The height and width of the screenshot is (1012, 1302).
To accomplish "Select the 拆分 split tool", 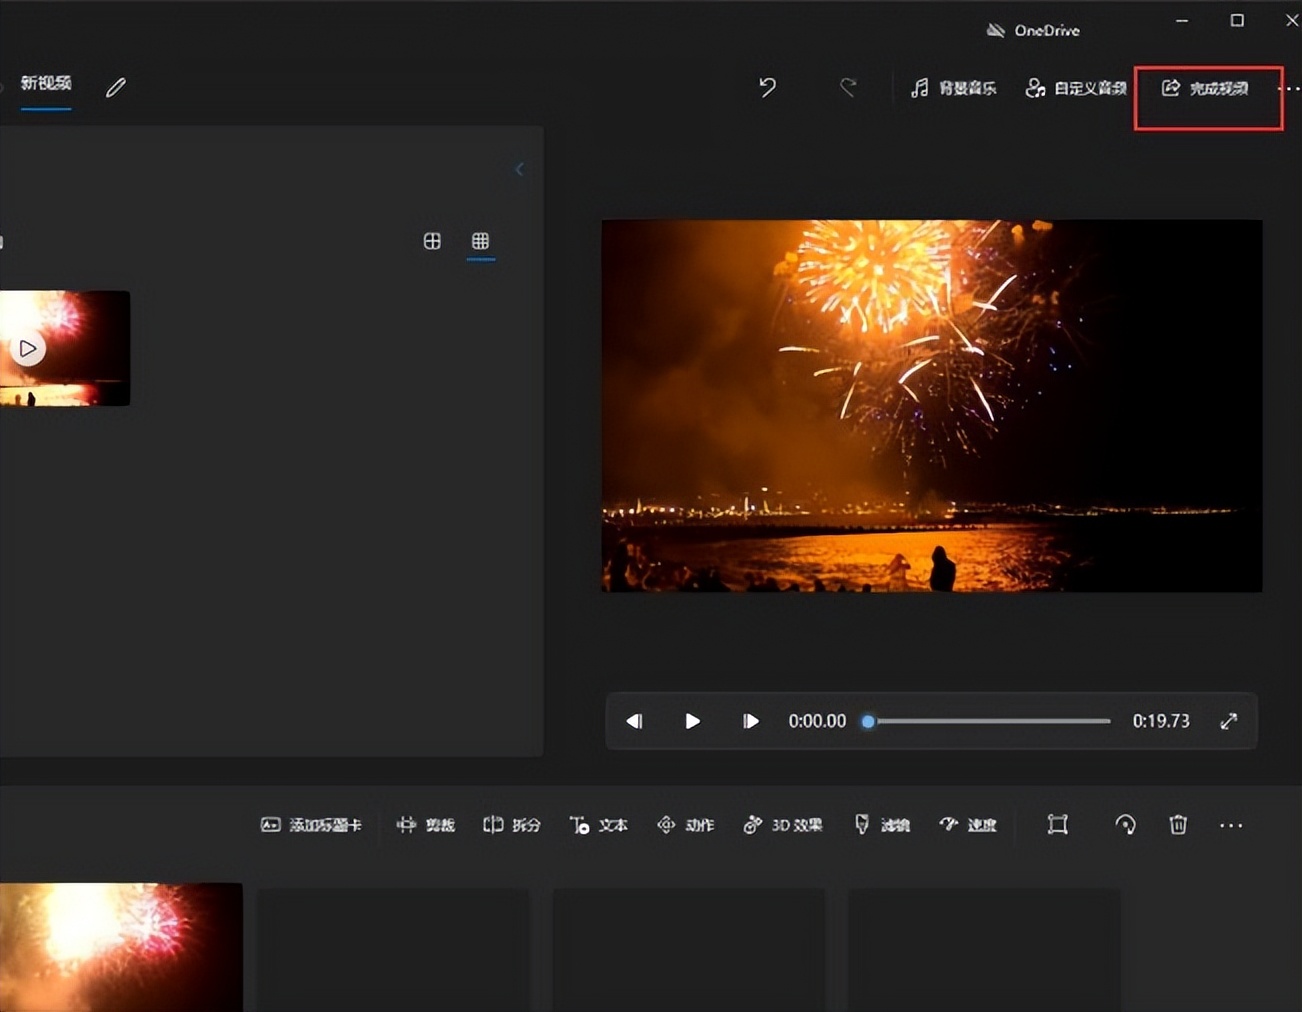I will click(511, 825).
